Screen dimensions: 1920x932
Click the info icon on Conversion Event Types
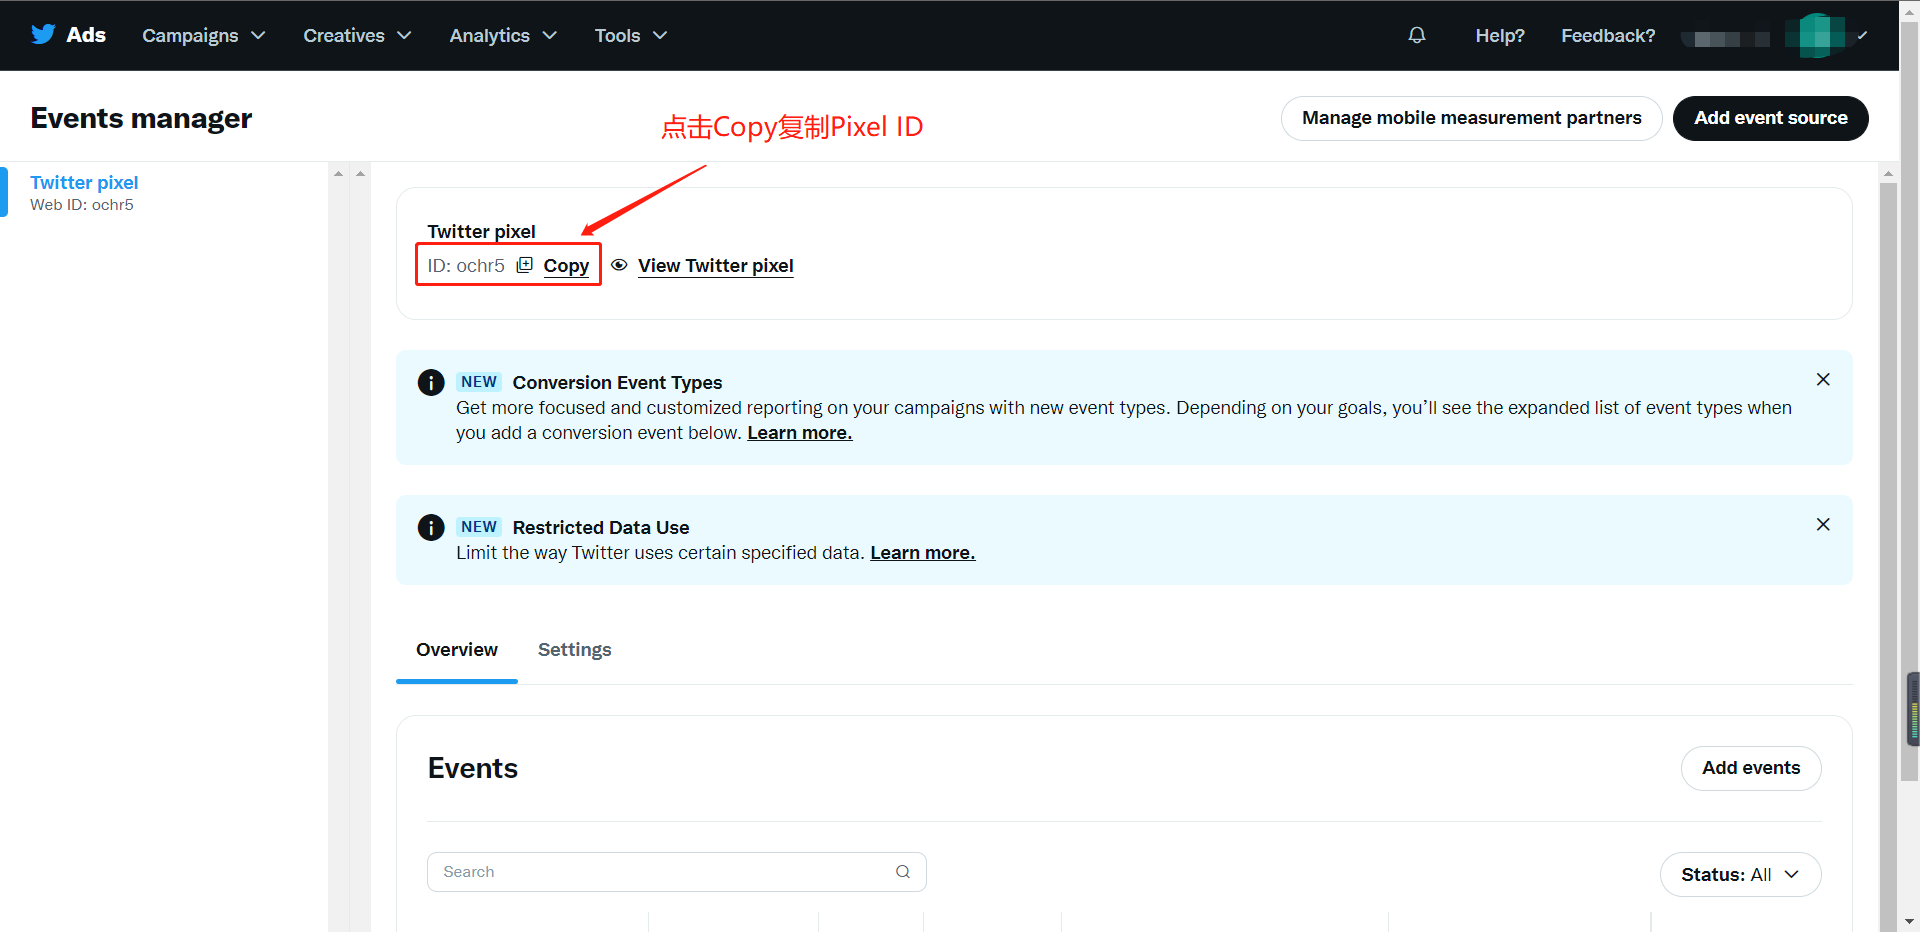click(x=431, y=382)
